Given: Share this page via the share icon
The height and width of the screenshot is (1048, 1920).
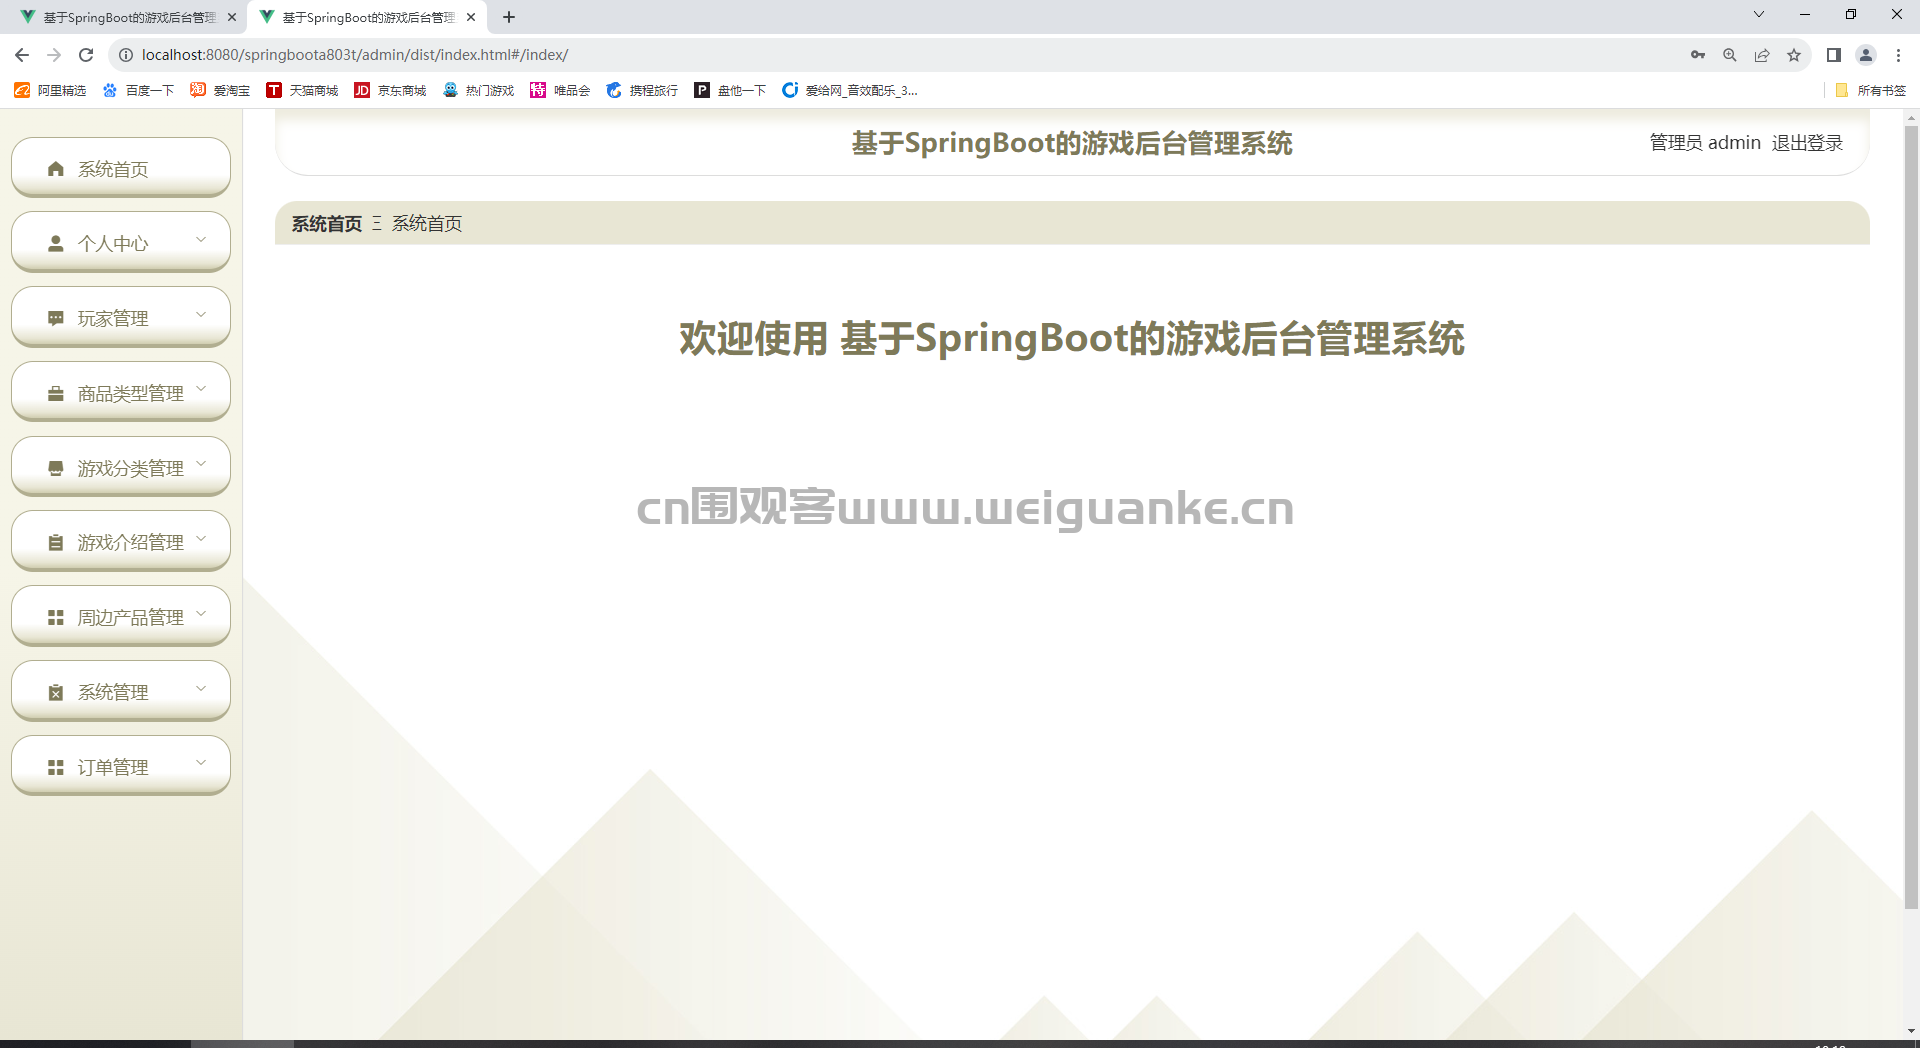Looking at the screenshot, I should coord(1762,55).
